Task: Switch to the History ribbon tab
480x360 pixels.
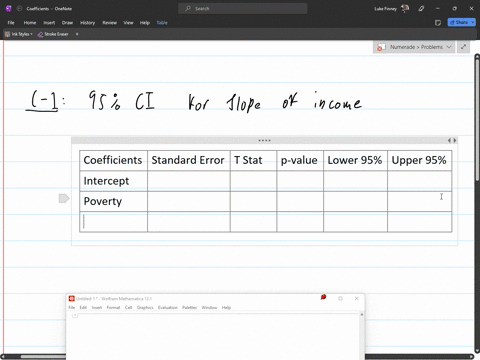Action: (87, 23)
